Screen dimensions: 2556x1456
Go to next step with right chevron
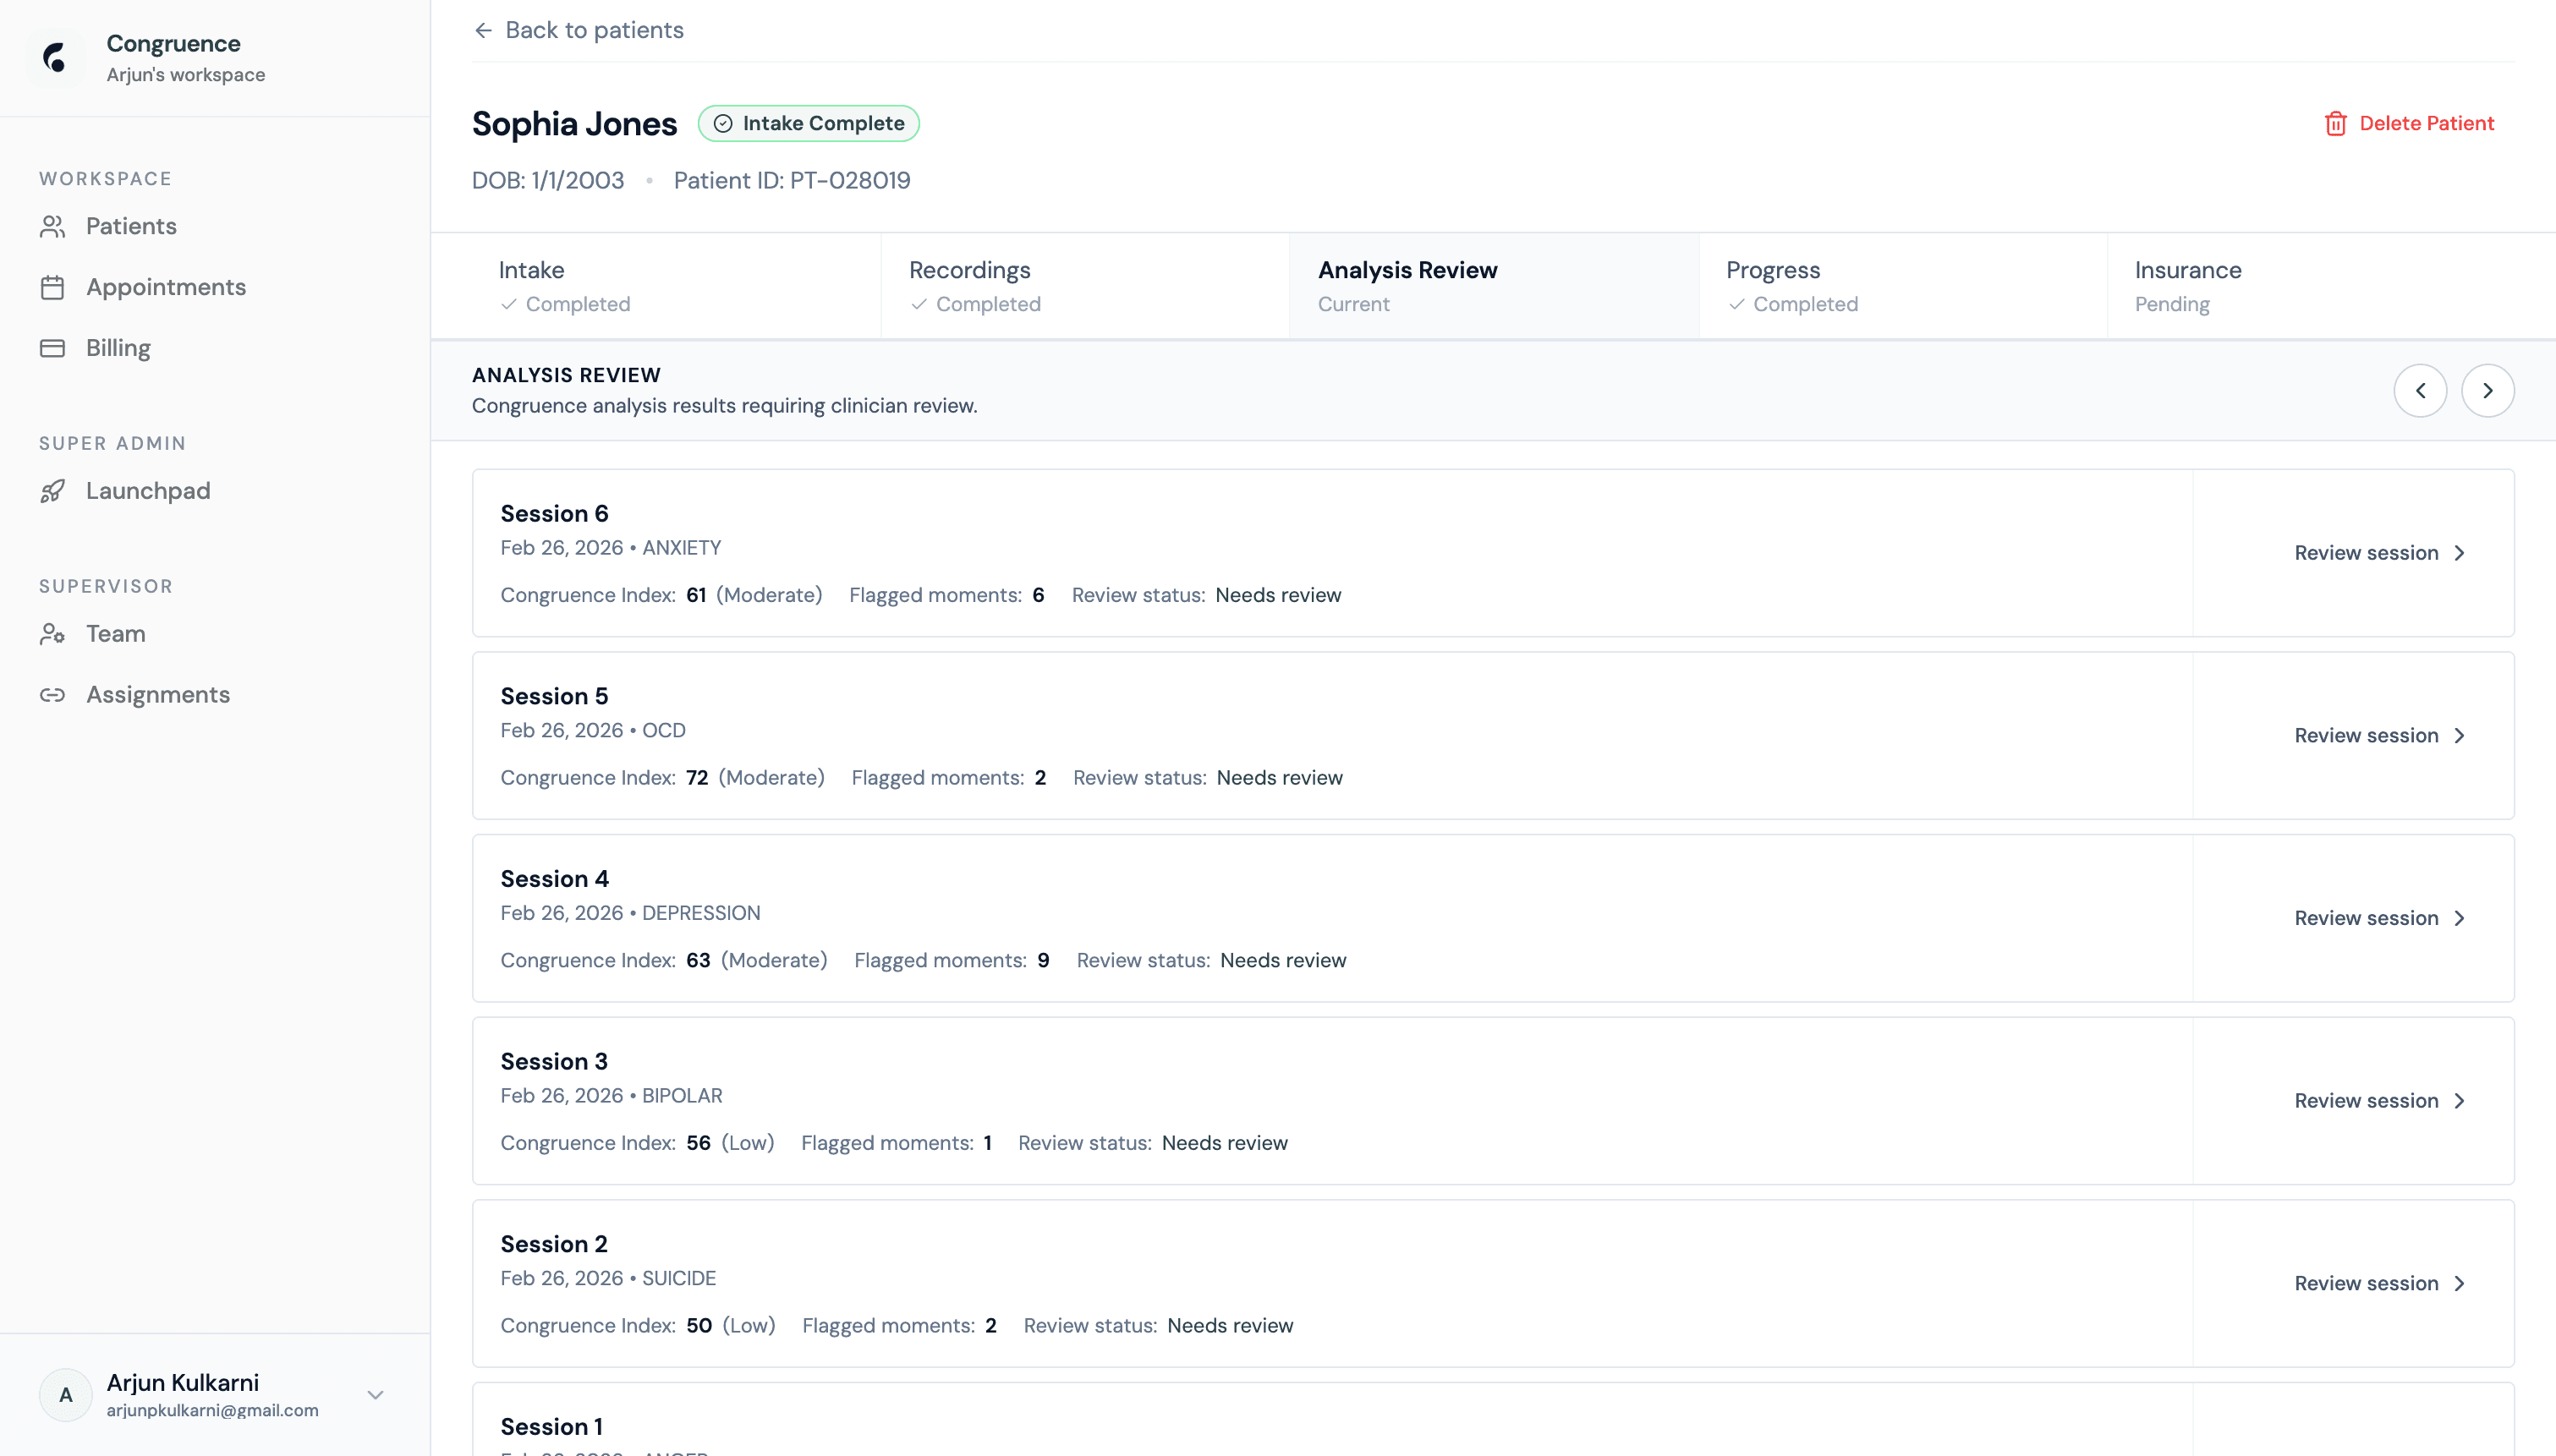coord(2487,391)
